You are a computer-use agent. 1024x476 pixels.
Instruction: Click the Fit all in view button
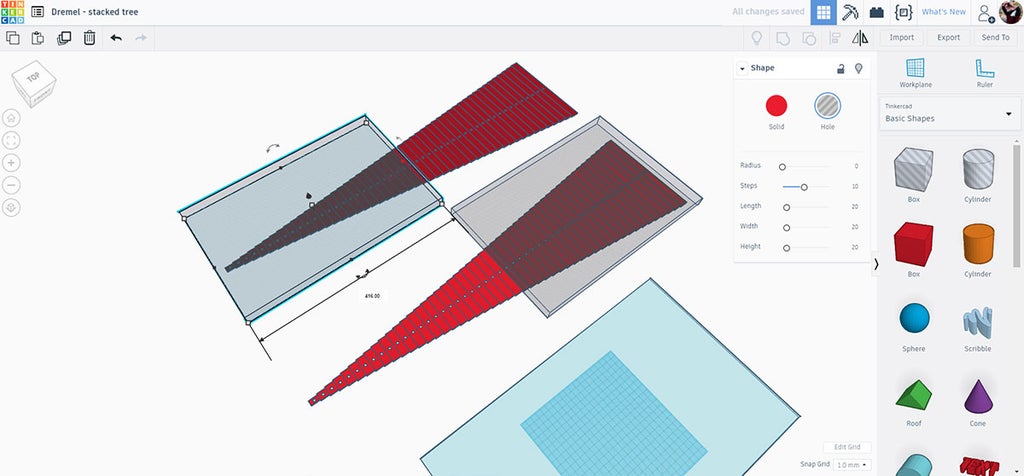[x=12, y=140]
